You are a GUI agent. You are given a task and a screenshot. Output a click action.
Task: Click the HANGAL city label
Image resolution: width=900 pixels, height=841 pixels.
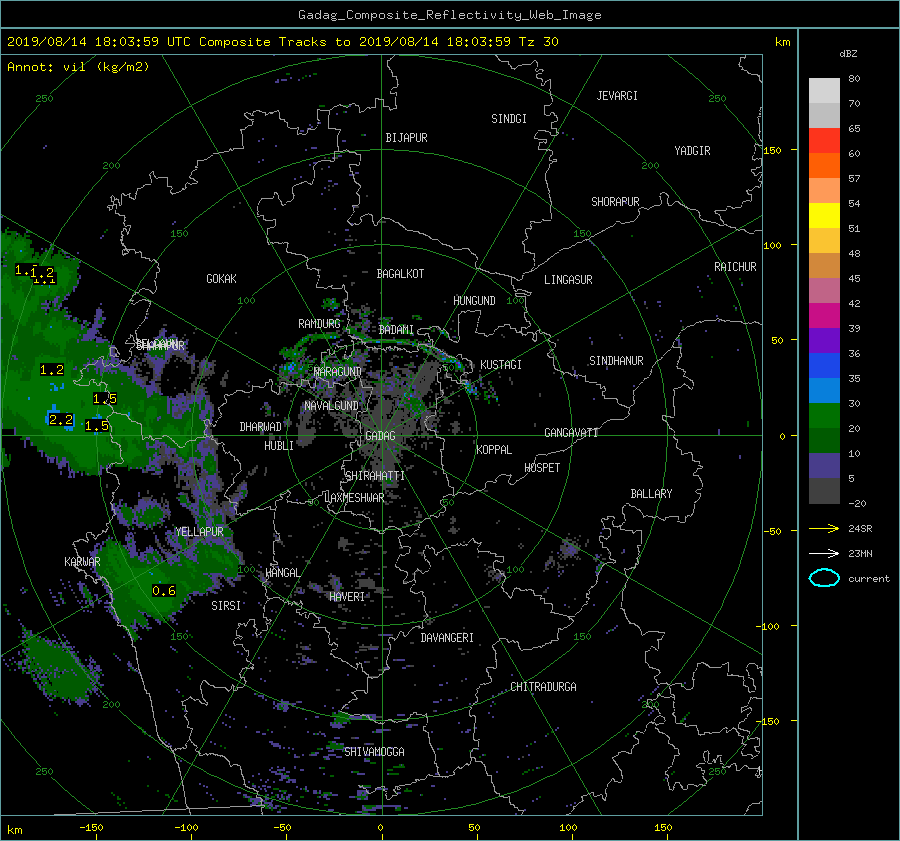[x=282, y=572]
